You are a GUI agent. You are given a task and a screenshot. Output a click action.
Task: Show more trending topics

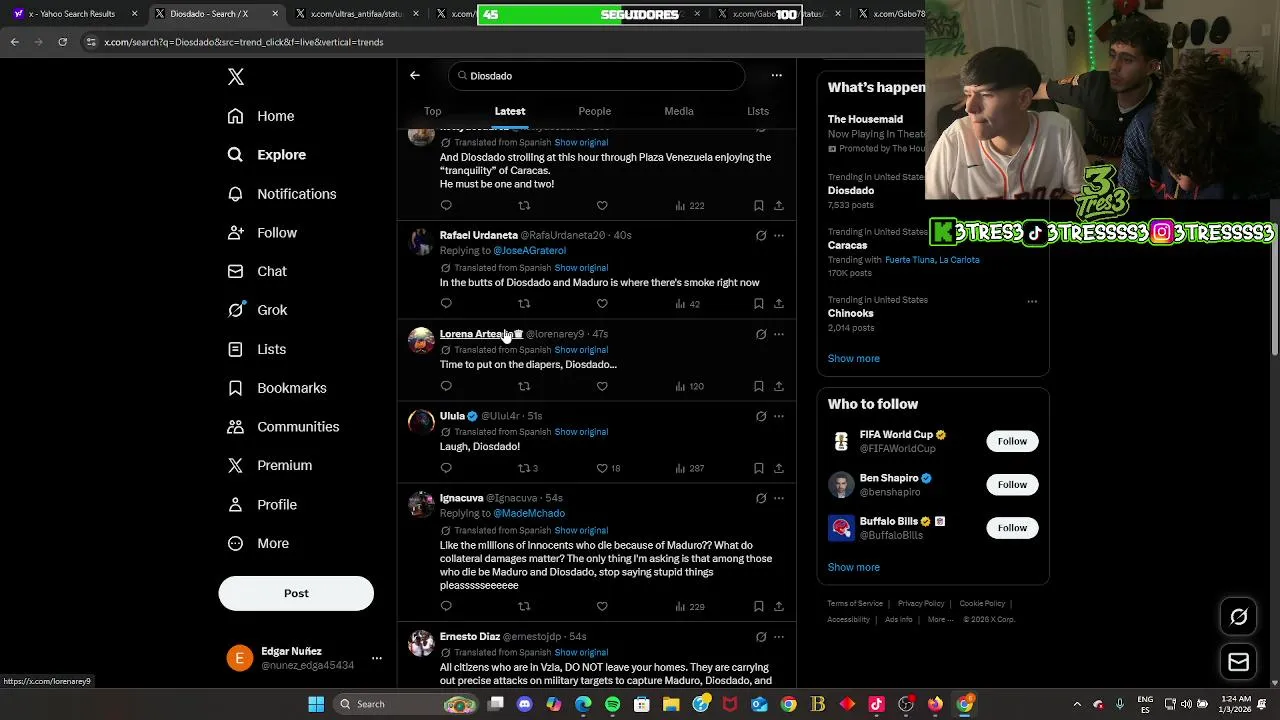pos(853,358)
